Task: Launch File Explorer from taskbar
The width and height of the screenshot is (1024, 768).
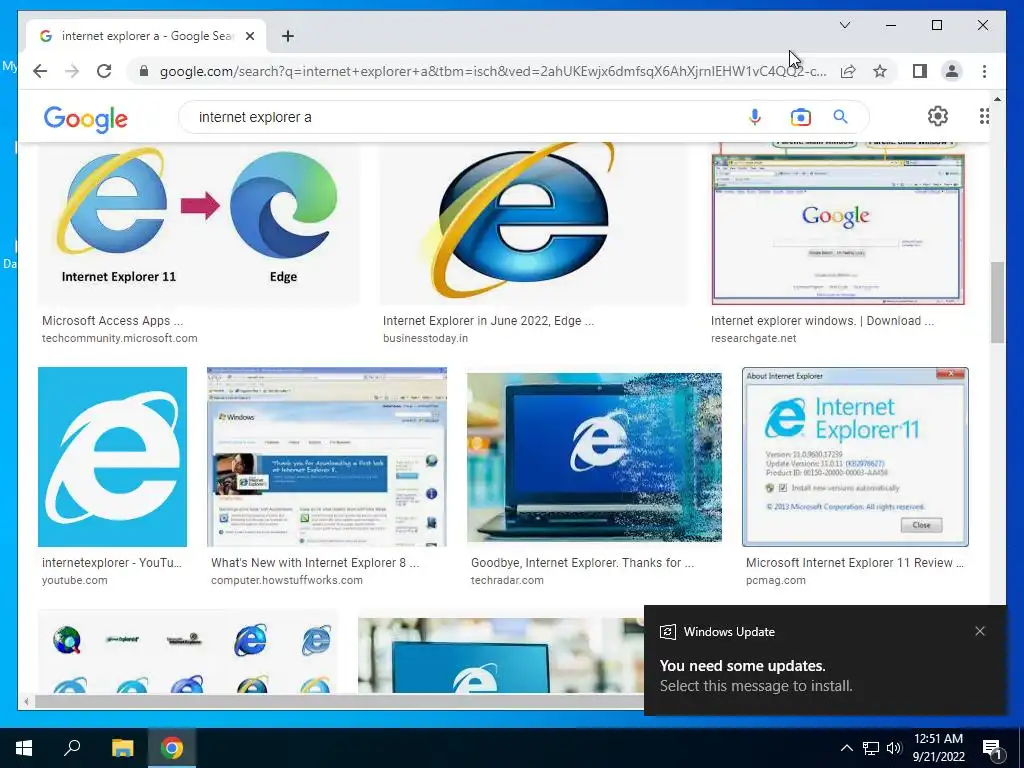Action: click(x=122, y=748)
